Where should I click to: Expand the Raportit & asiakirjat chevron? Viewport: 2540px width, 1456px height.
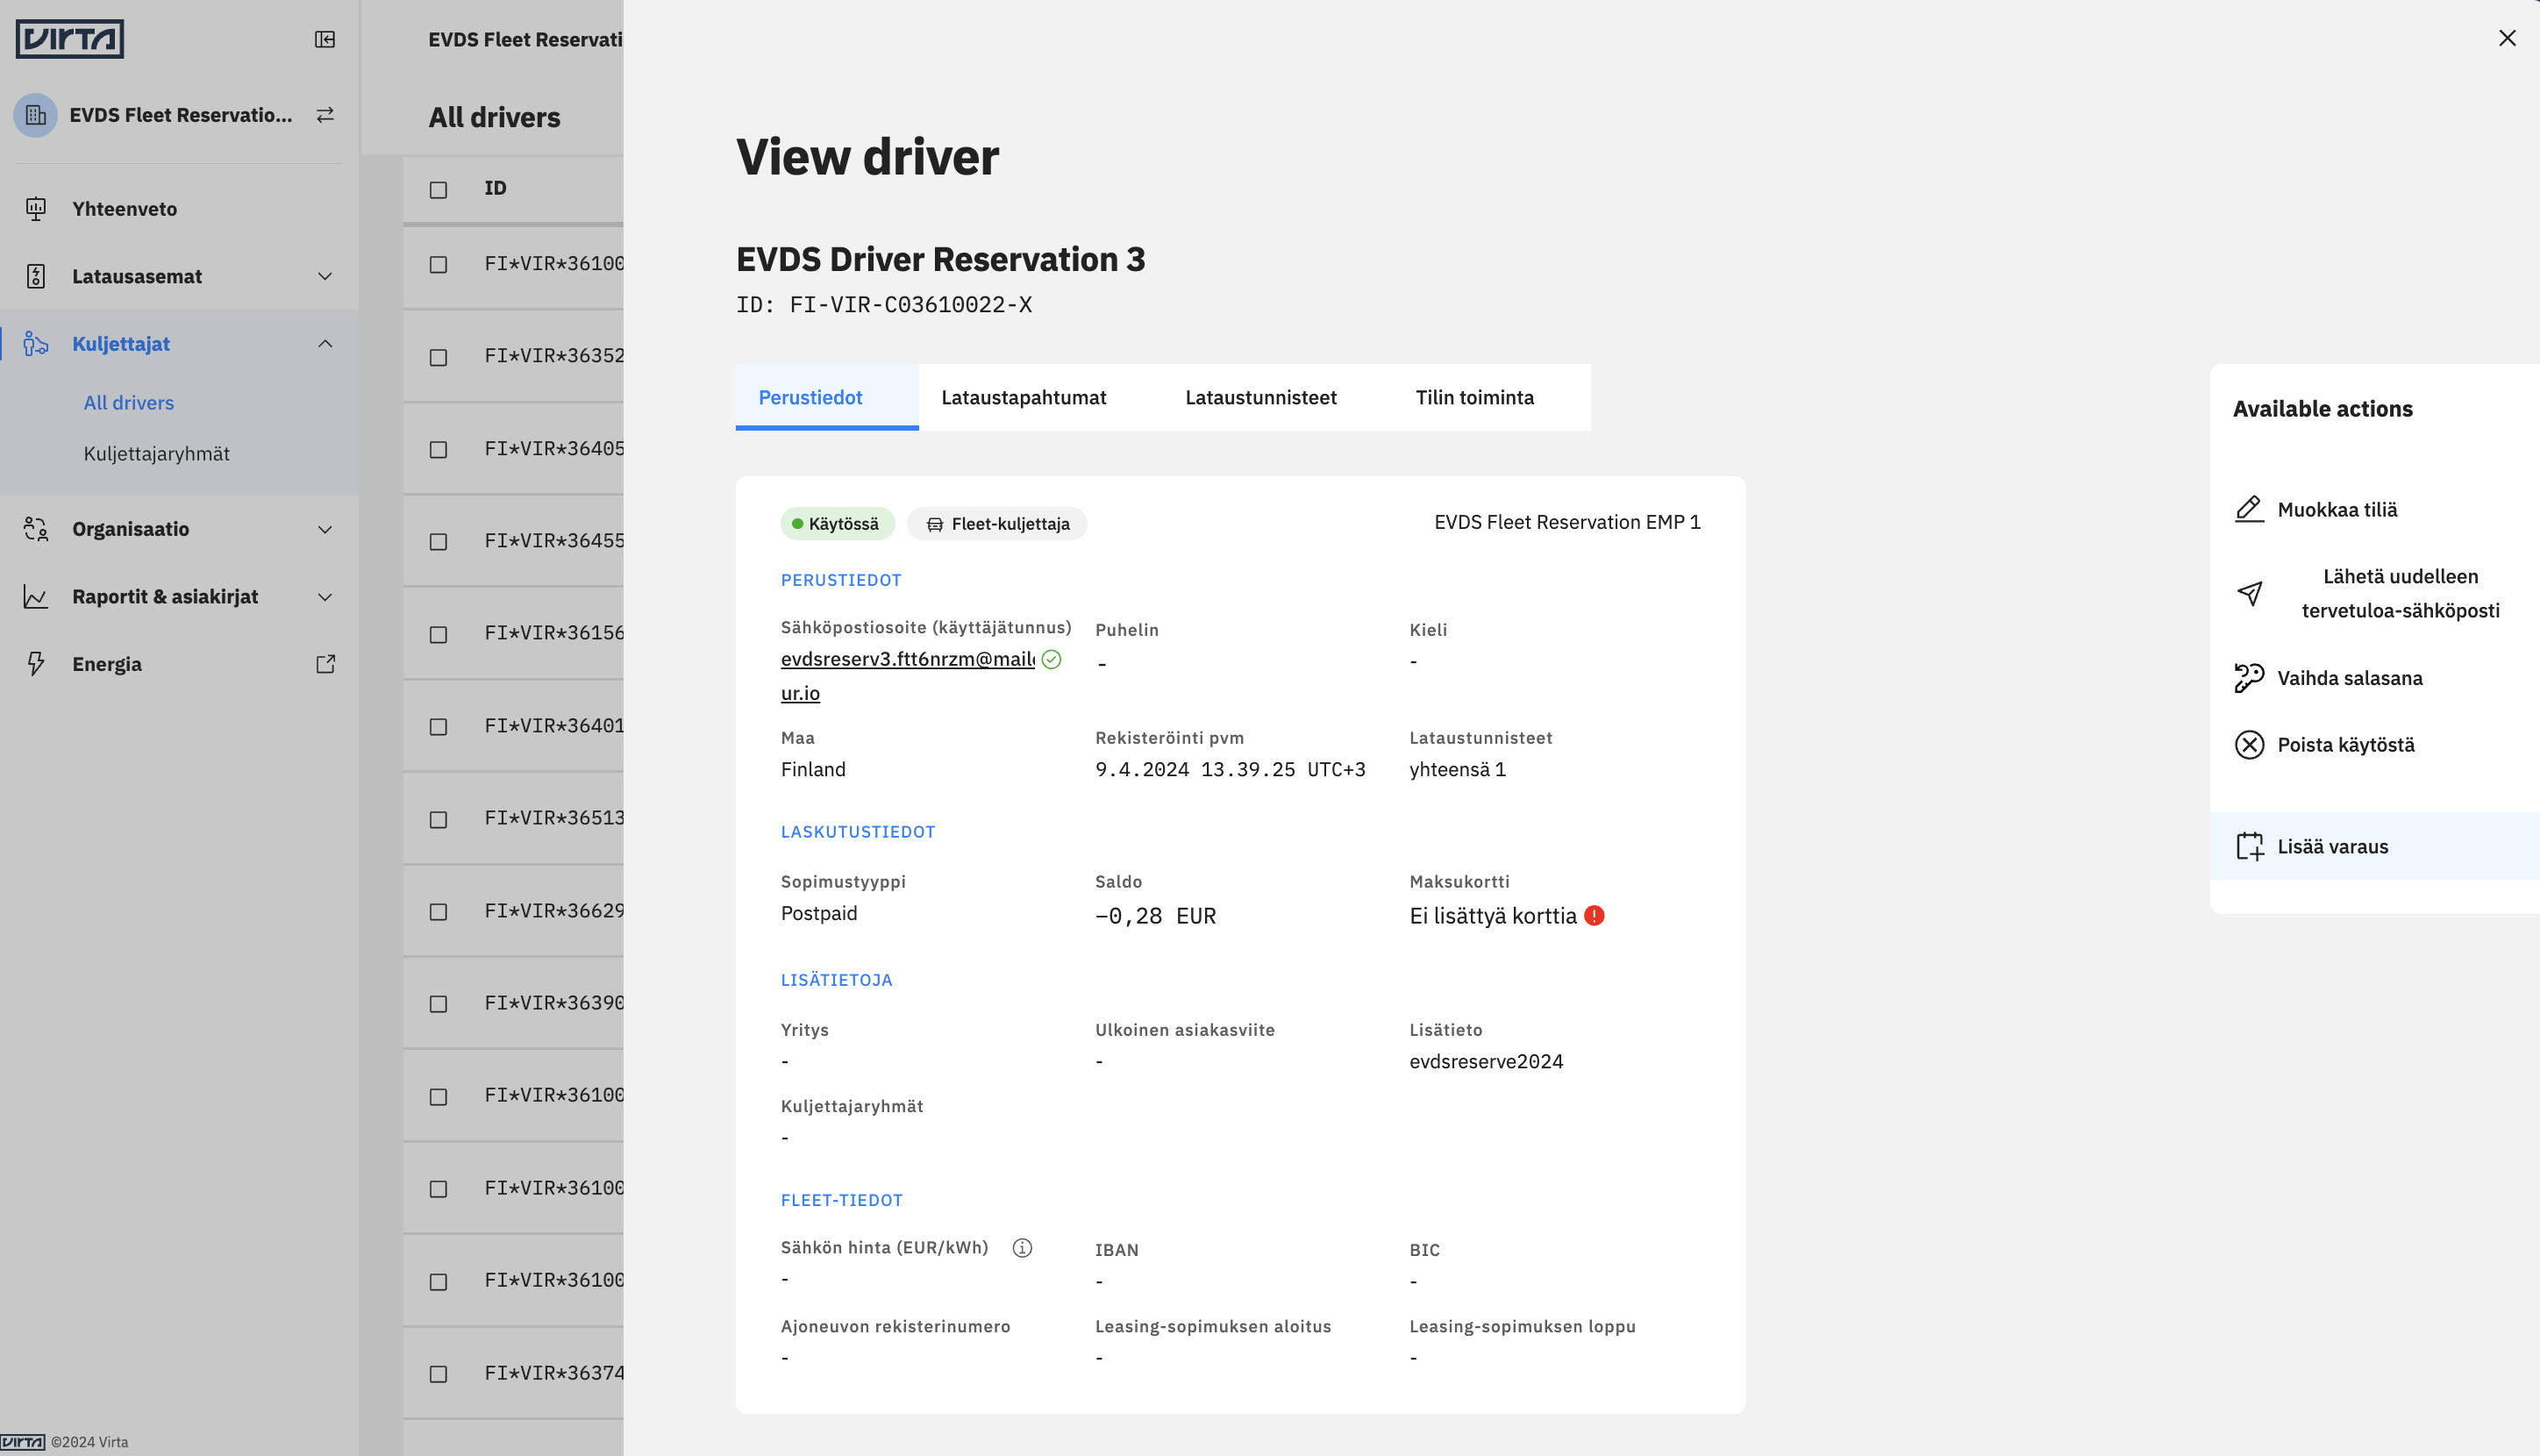click(325, 597)
